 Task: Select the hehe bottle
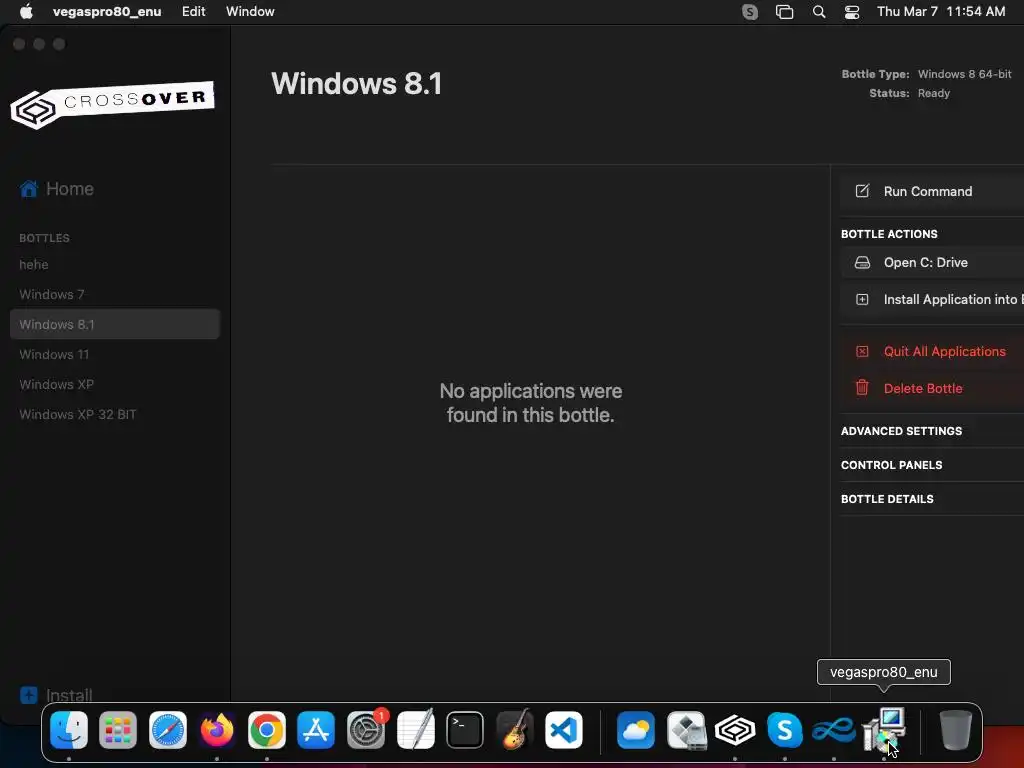[x=115, y=264]
